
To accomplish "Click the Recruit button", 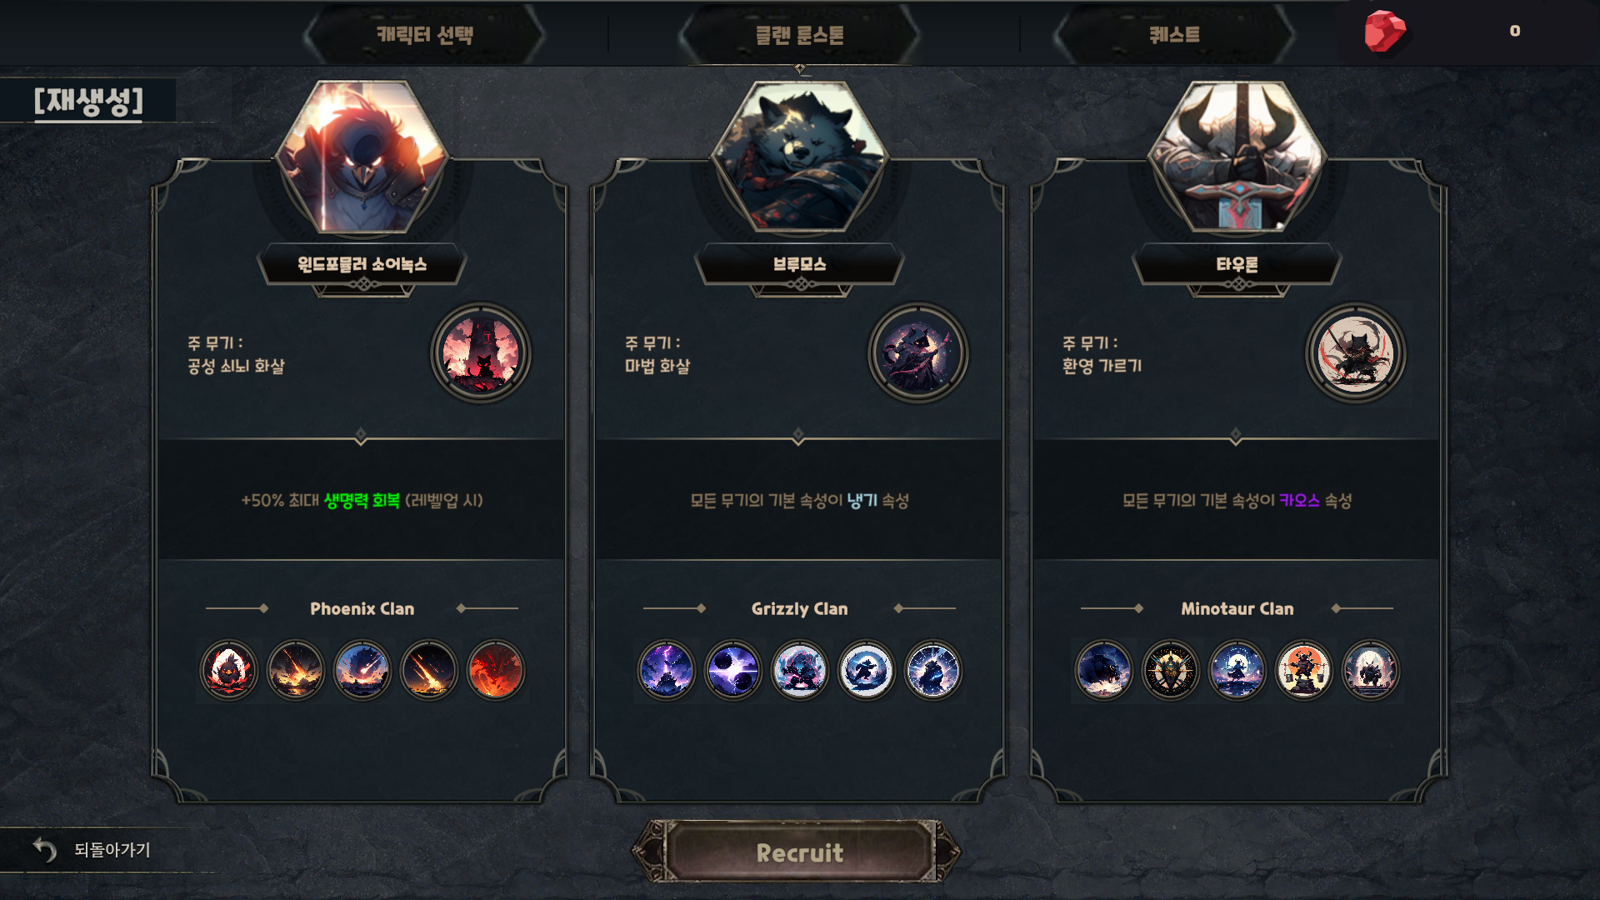I will (x=798, y=852).
